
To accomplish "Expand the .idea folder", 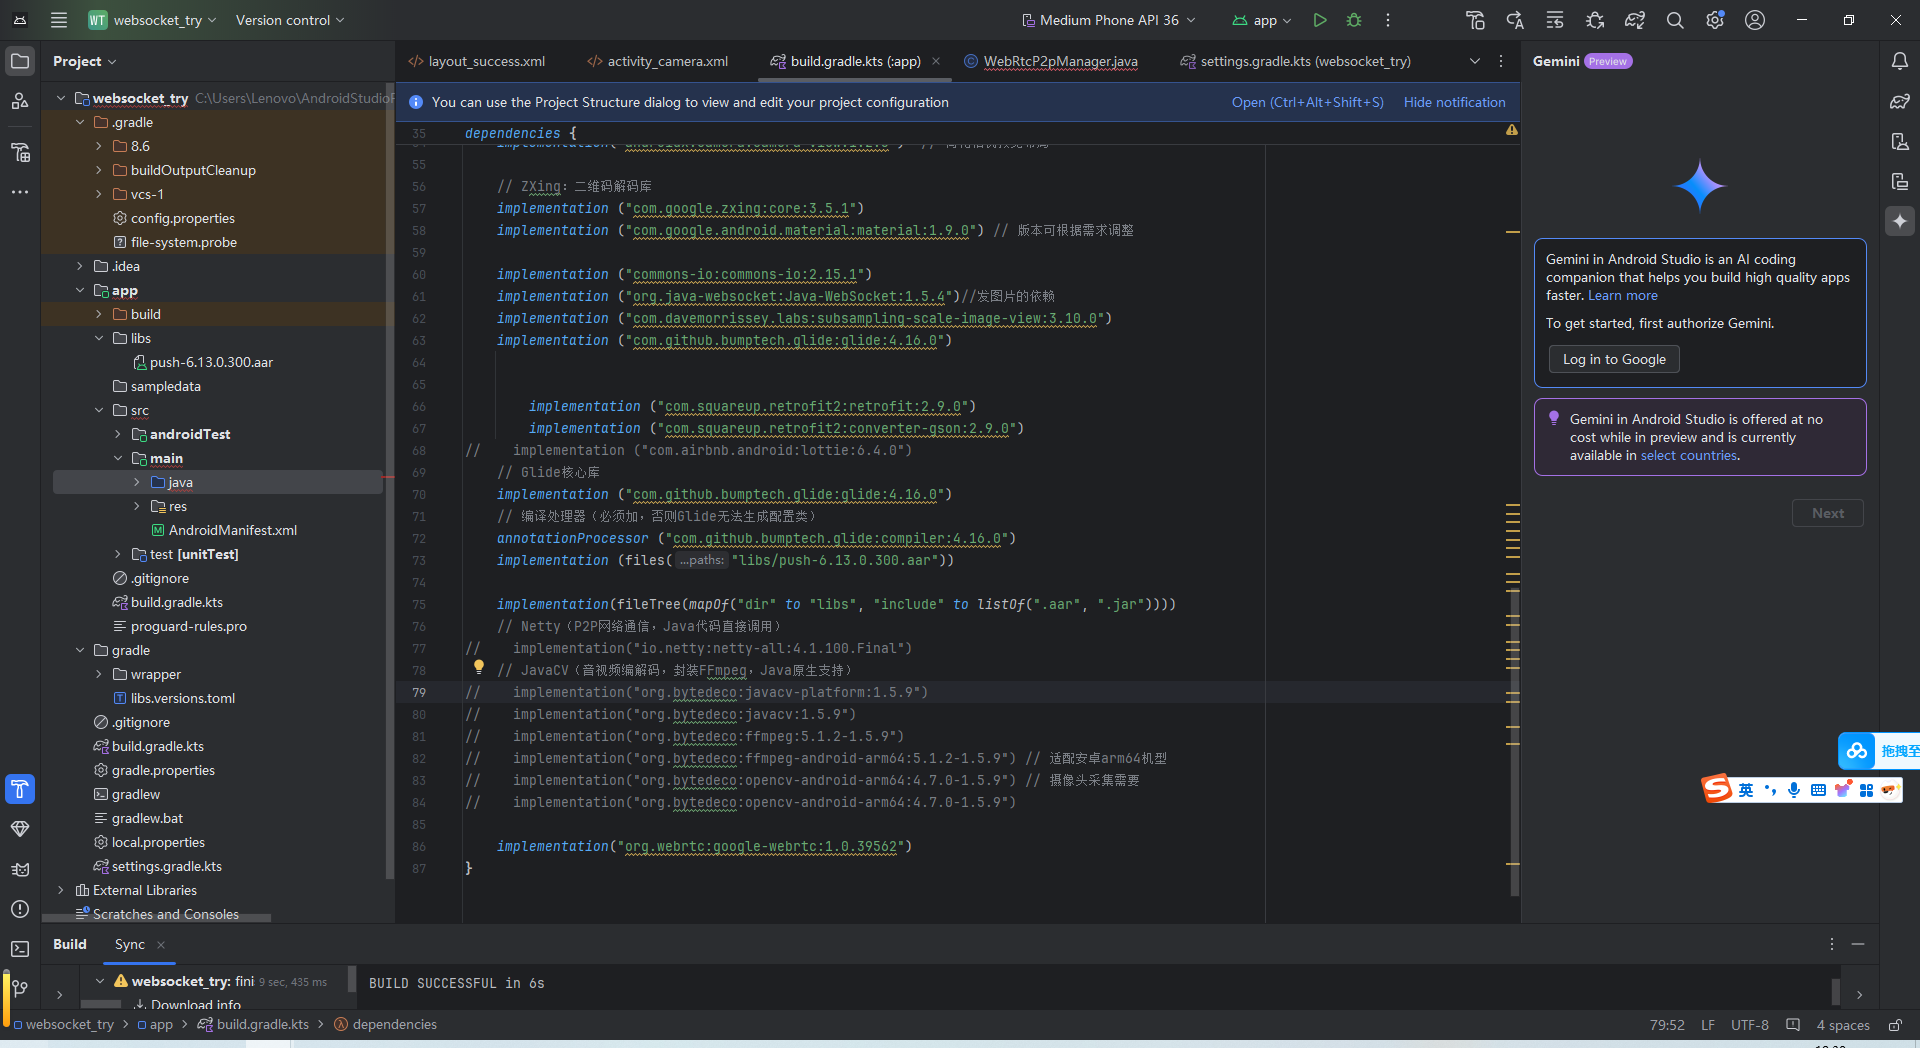I will [80, 266].
